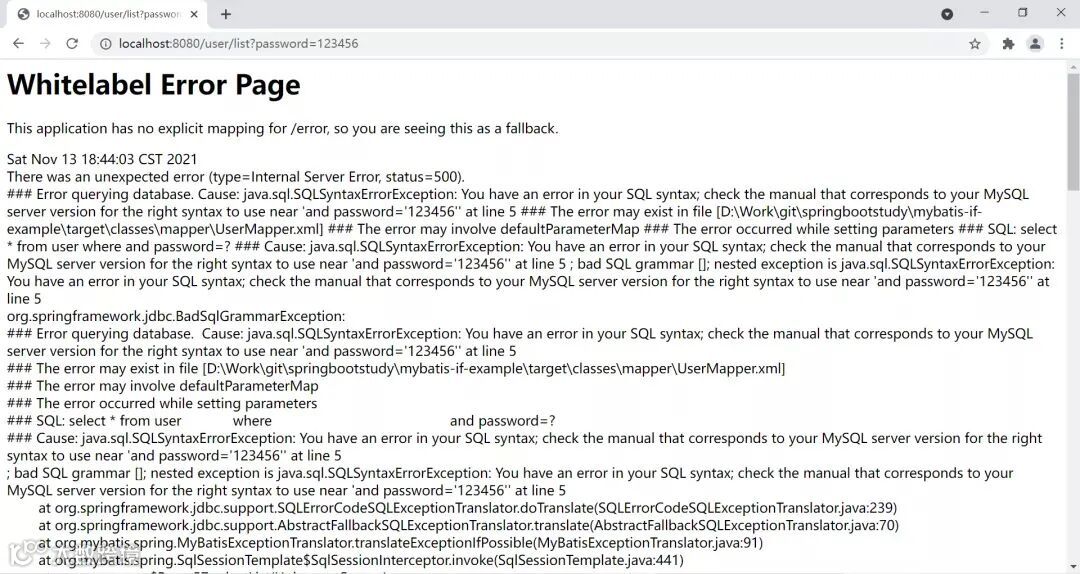1080x574 pixels.
Task: Minimize the browser window
Action: point(985,13)
